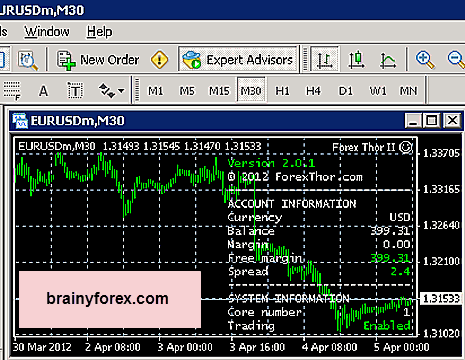The width and height of the screenshot is (465, 360).
Task: Switch chart to bar chart mode
Action: (x=324, y=59)
